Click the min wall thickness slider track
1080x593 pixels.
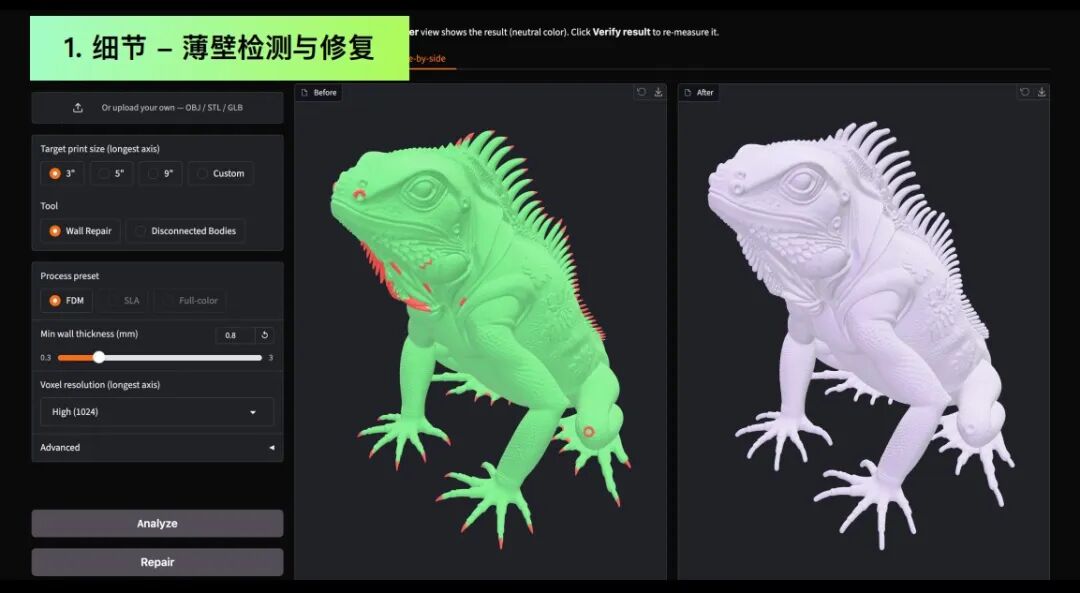point(160,357)
